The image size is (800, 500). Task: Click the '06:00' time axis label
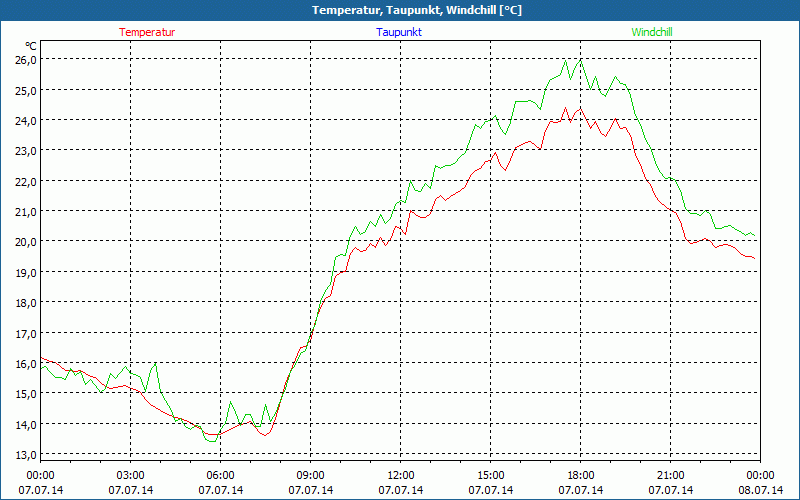click(220, 476)
